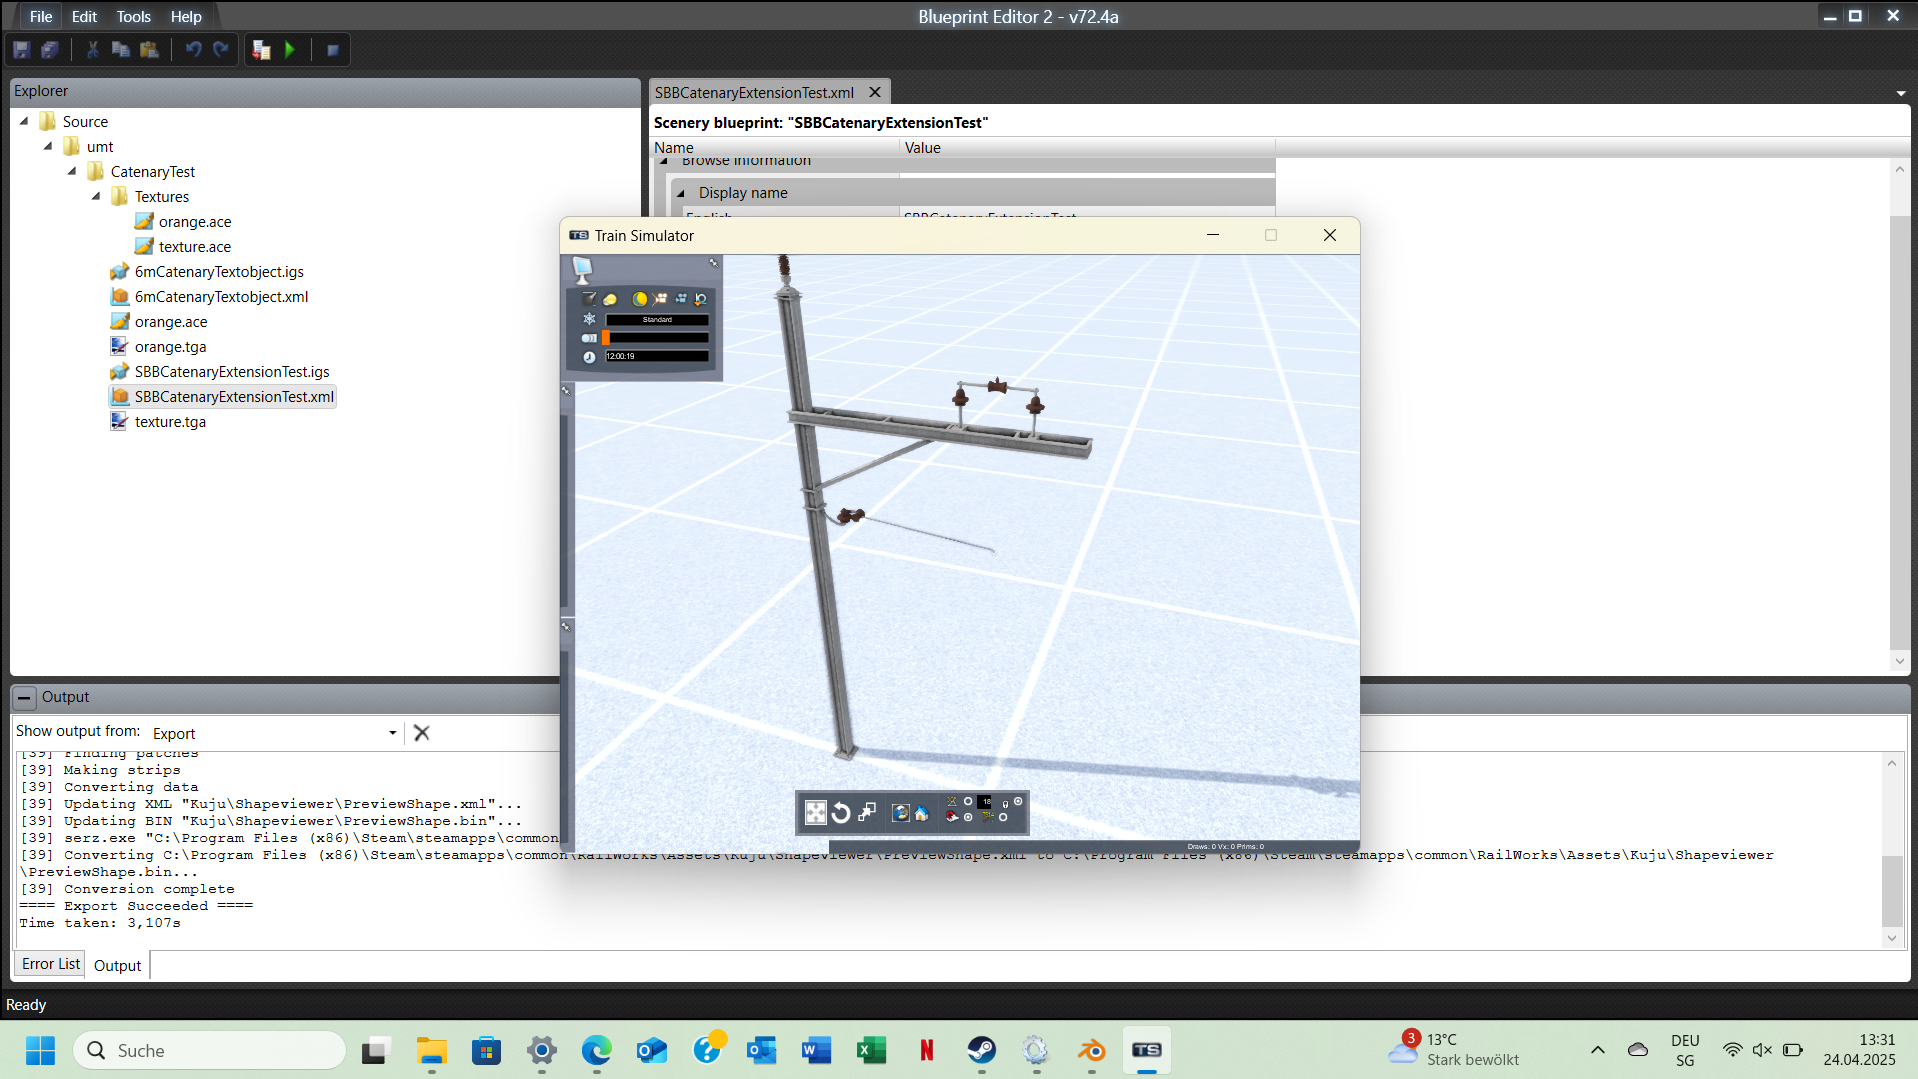
Task: Toggle the pin on the environment panel
Action: (714, 263)
